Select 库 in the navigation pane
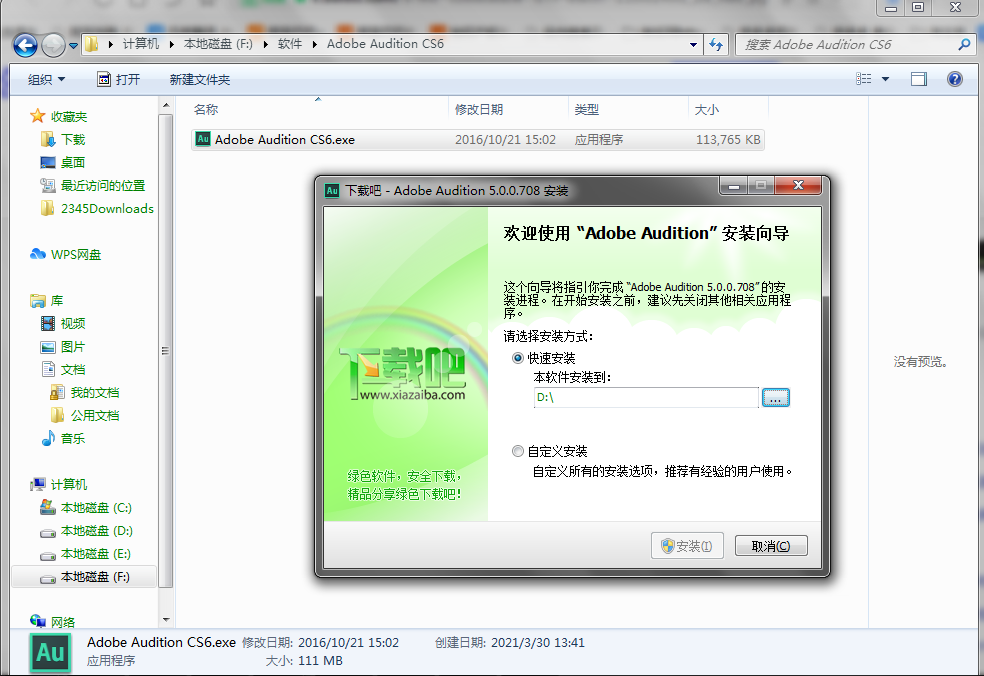This screenshot has width=984, height=676. pos(46,301)
